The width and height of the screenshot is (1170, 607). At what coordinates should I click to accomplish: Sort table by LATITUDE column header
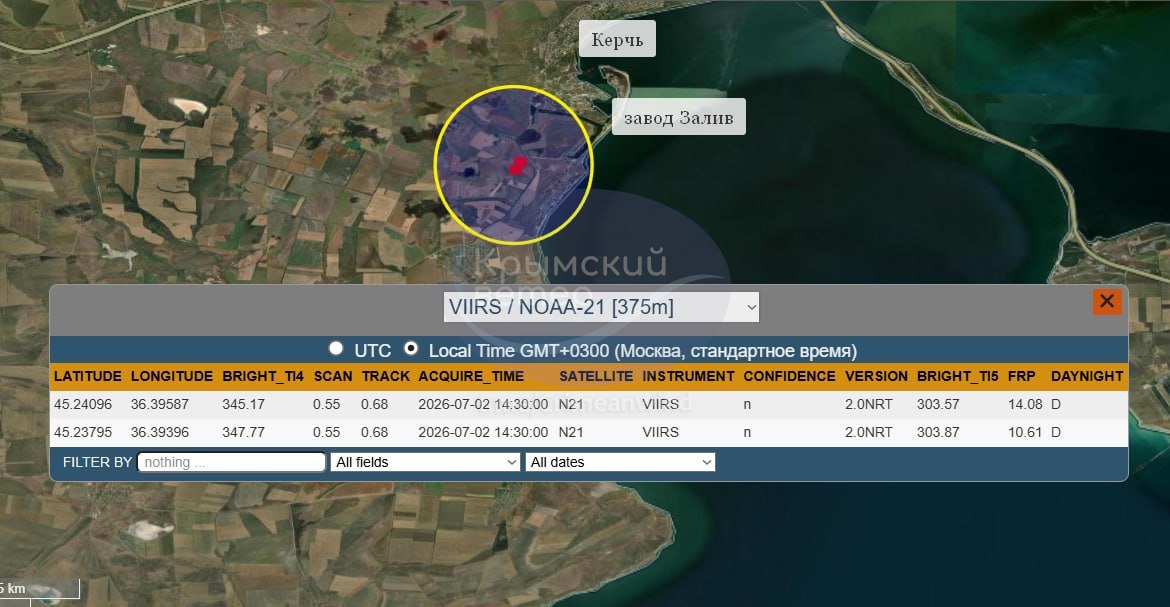coord(87,376)
